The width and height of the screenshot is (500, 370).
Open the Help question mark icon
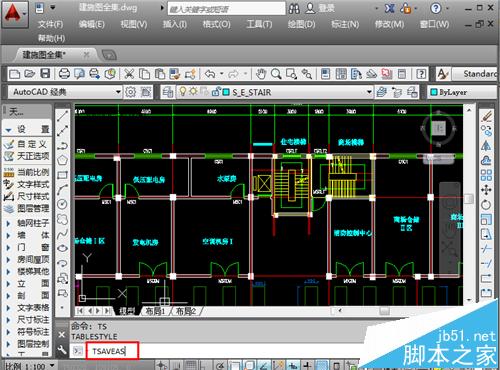[421, 74]
